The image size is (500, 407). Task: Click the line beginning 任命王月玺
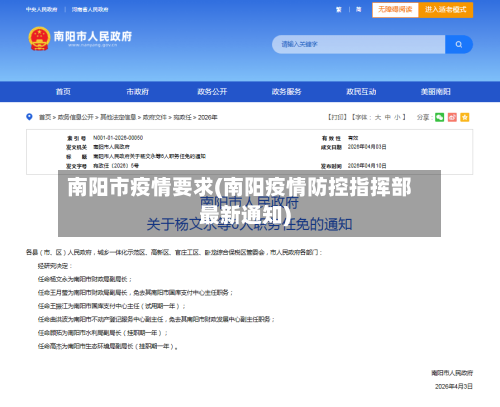[x=135, y=293]
